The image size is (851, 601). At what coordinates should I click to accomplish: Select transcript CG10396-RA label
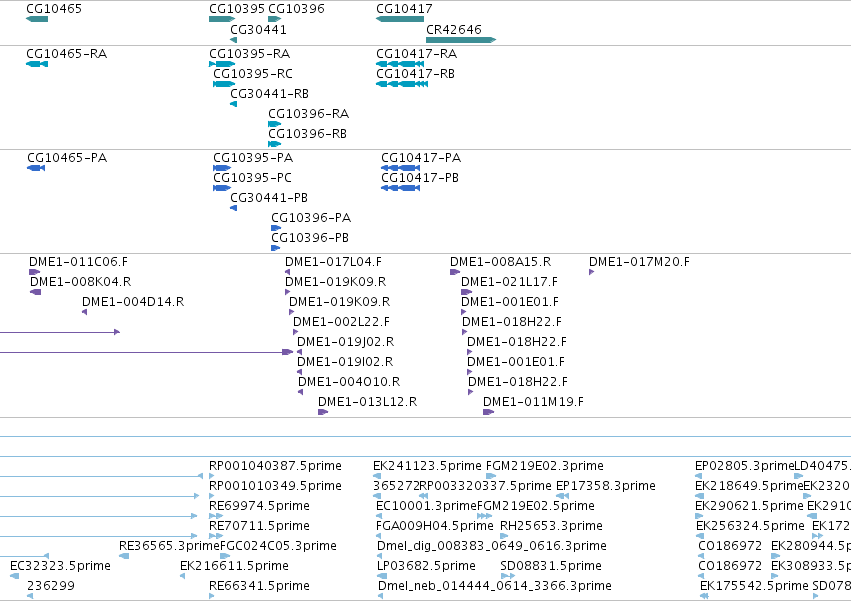pos(309,113)
